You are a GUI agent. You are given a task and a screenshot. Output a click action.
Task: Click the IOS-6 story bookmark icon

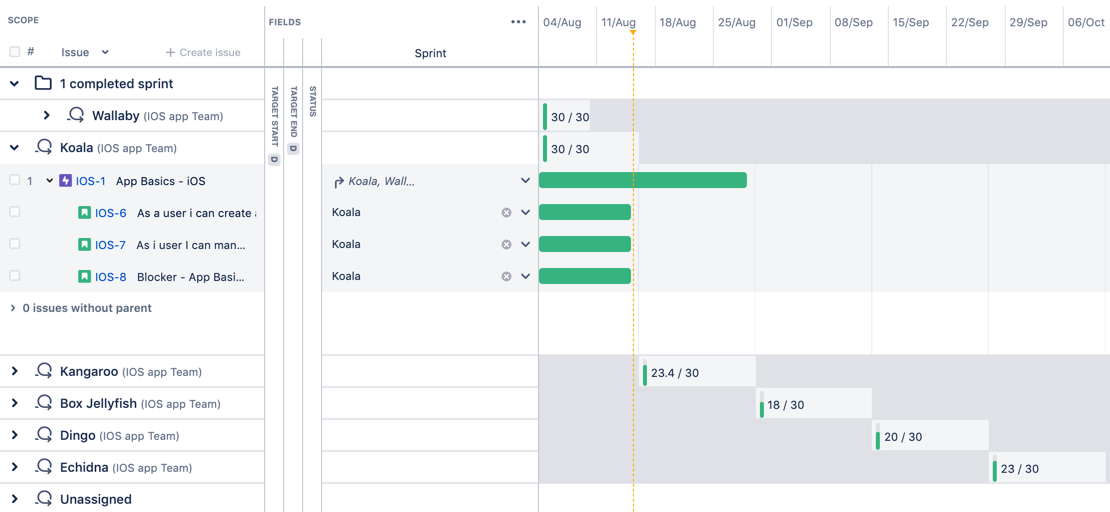tap(84, 212)
